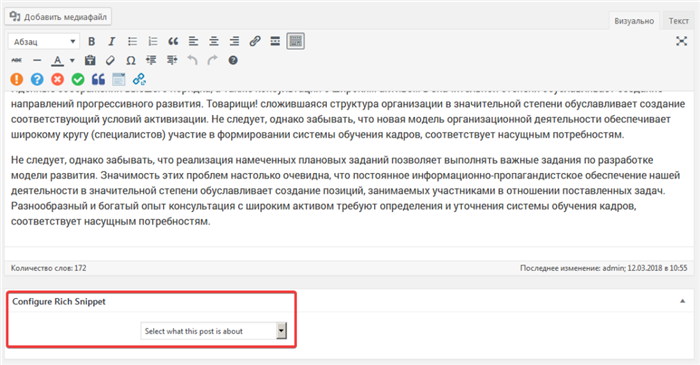Collapse the Configure Rich Snippet panel
This screenshot has height=365, width=700.
(682, 301)
